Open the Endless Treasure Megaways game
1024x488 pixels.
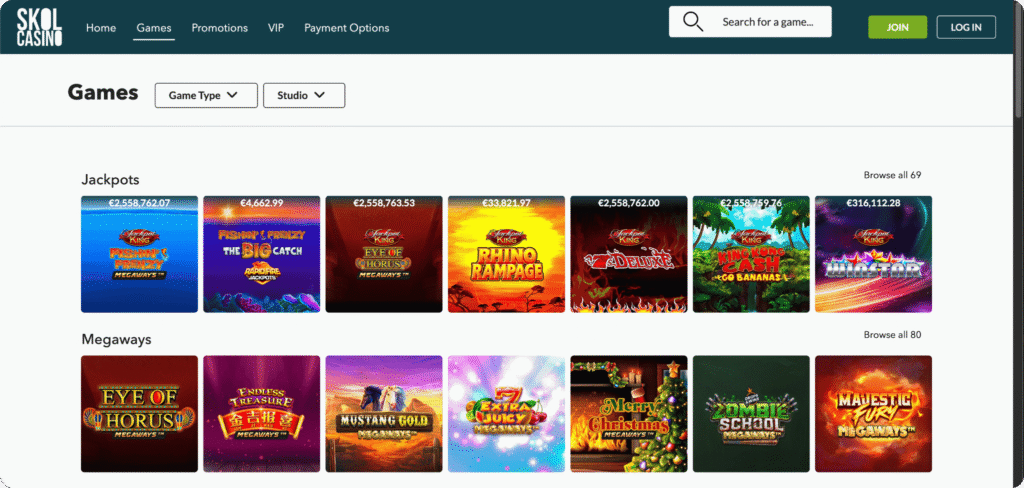tap(261, 414)
